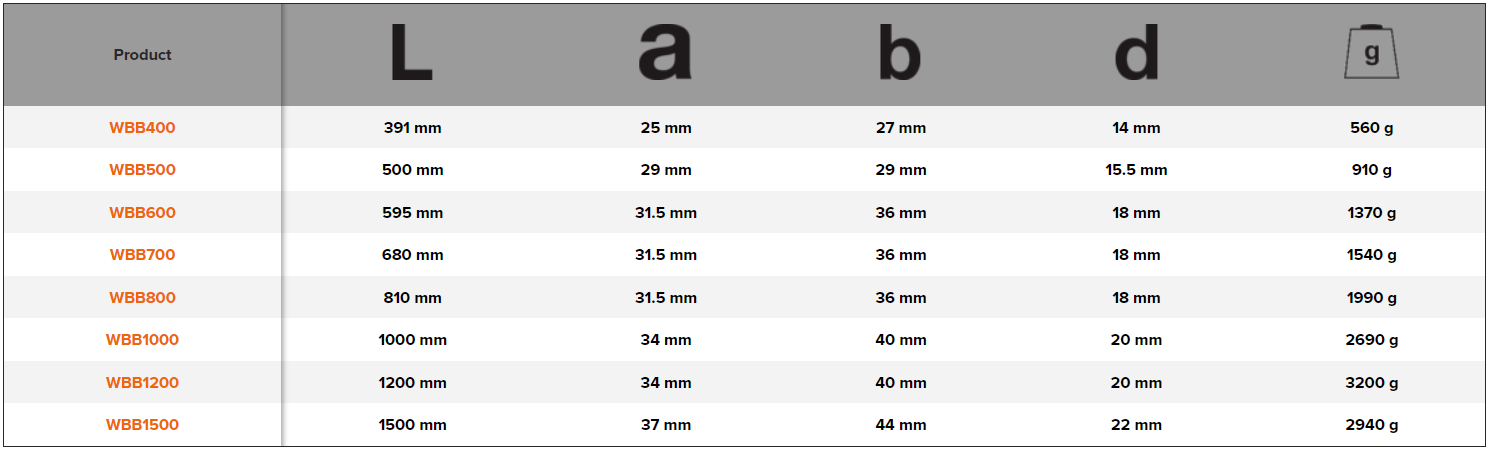Open the WBB700 product page
Screen dimensions: 1489x450
point(142,255)
